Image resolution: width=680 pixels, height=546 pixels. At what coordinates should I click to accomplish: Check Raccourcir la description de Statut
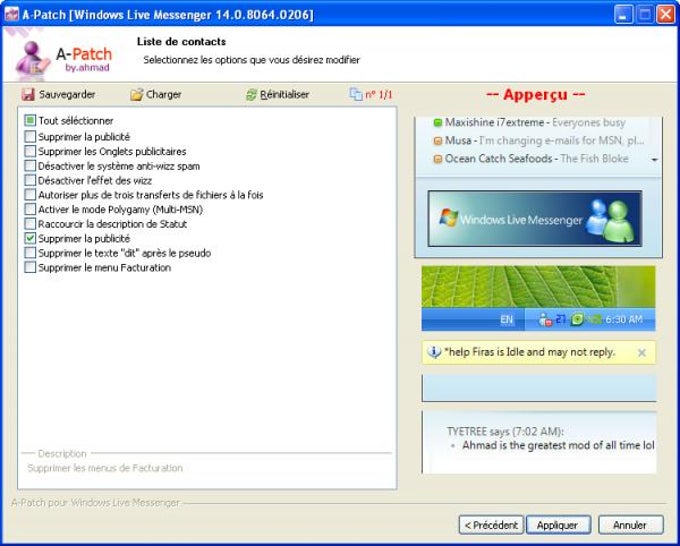click(x=30, y=224)
